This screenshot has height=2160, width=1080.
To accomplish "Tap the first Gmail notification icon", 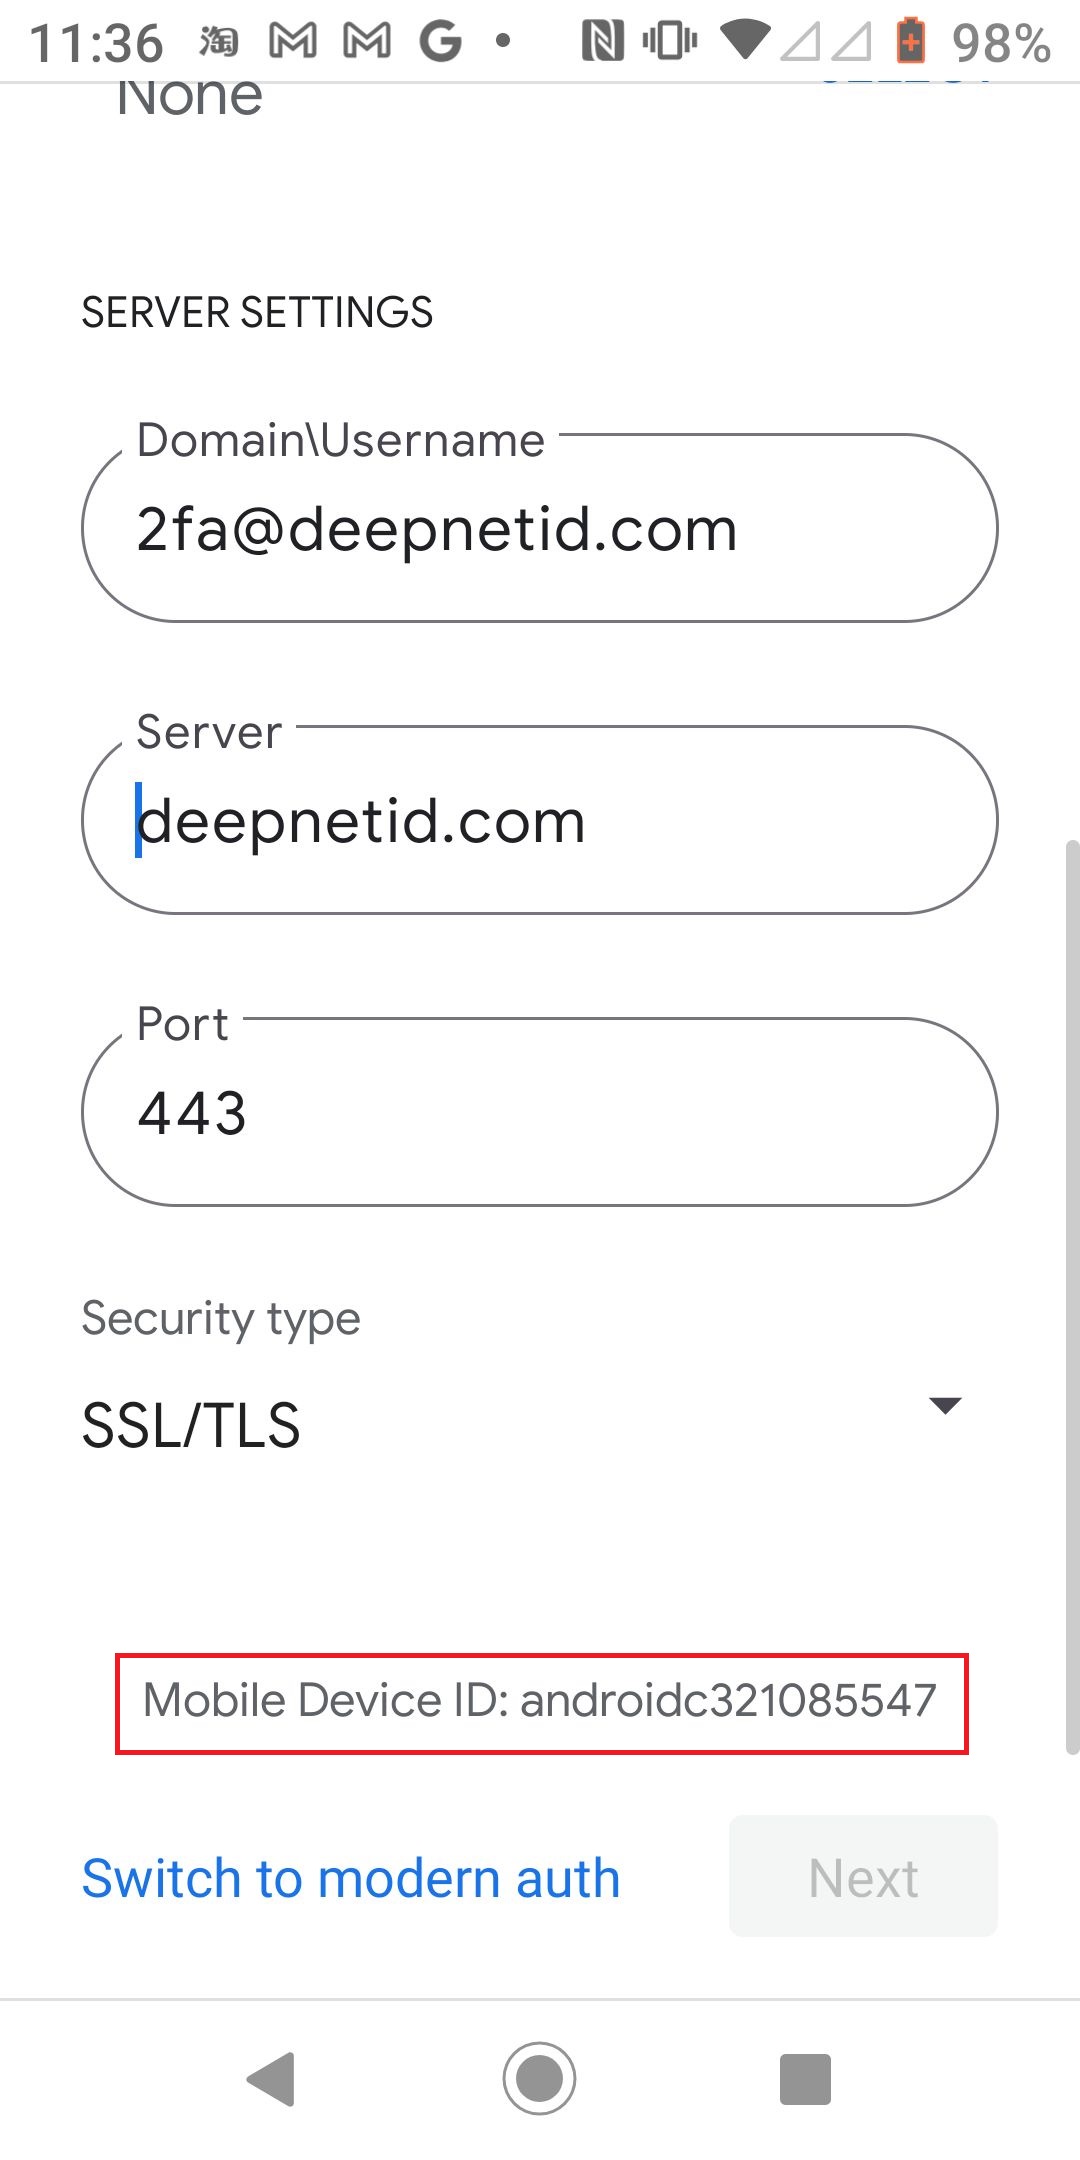I will pyautogui.click(x=293, y=42).
